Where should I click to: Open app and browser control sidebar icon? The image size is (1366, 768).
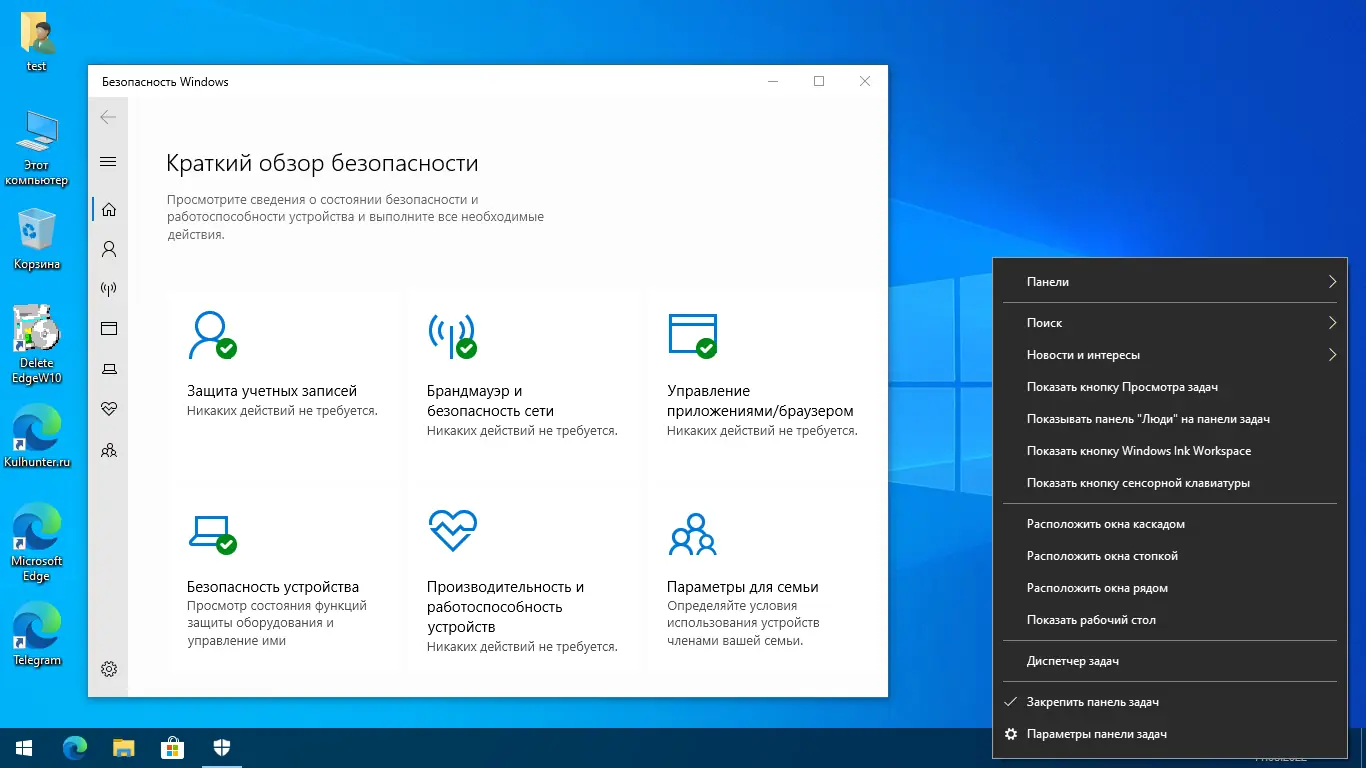tap(109, 329)
